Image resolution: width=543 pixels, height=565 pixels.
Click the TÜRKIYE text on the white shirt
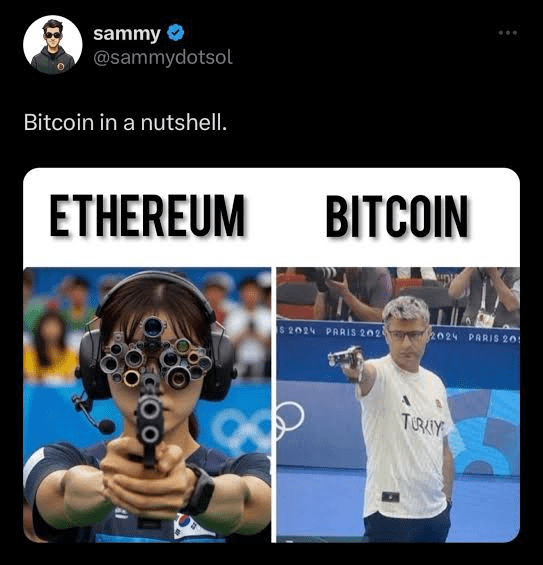tap(422, 424)
